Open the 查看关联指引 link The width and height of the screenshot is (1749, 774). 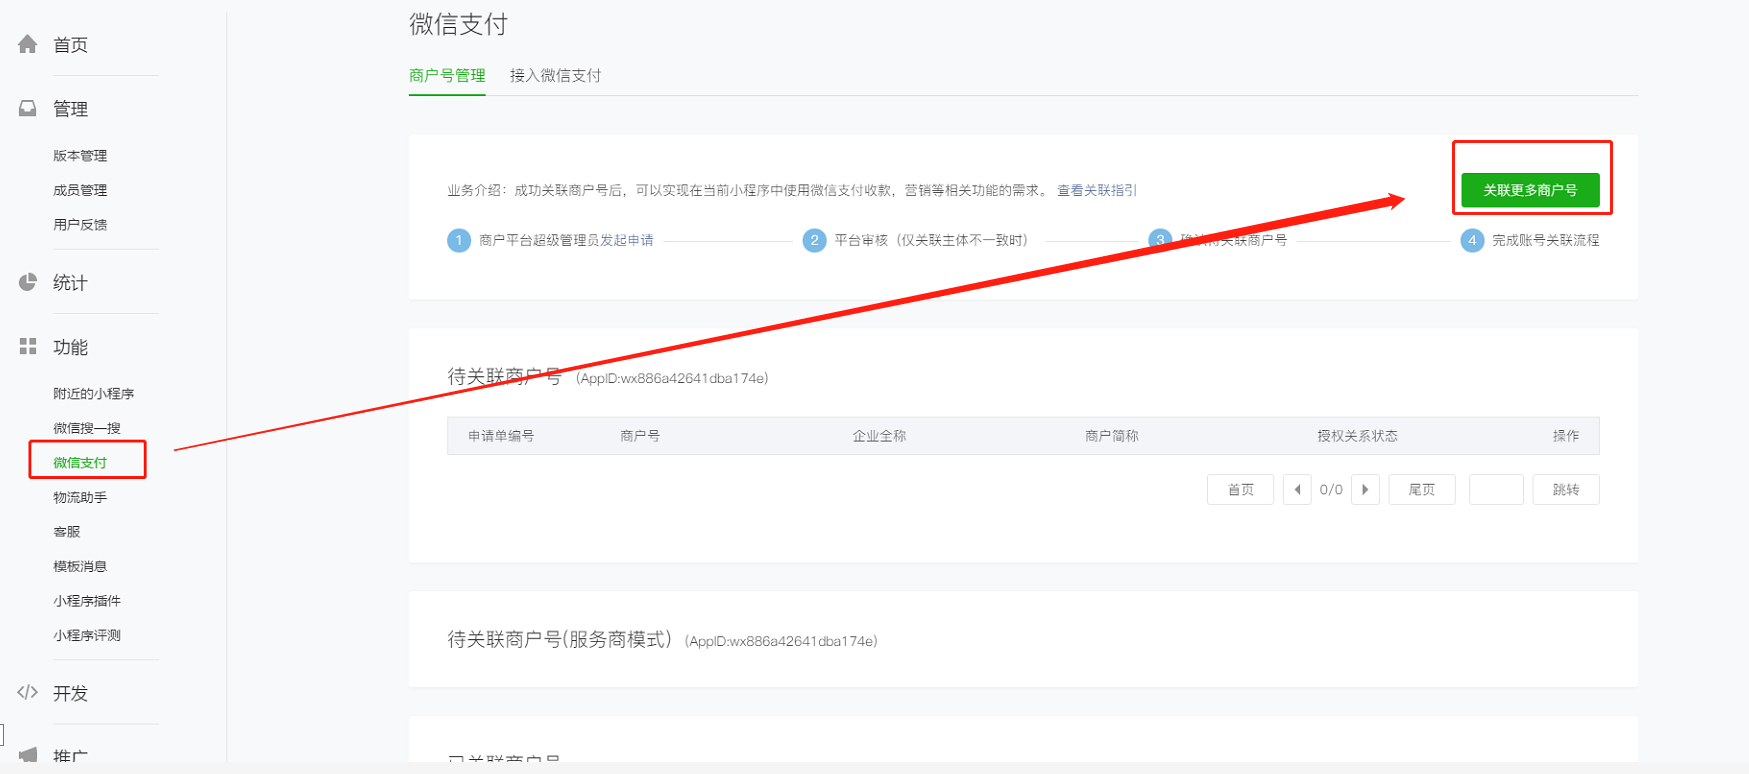(1097, 190)
